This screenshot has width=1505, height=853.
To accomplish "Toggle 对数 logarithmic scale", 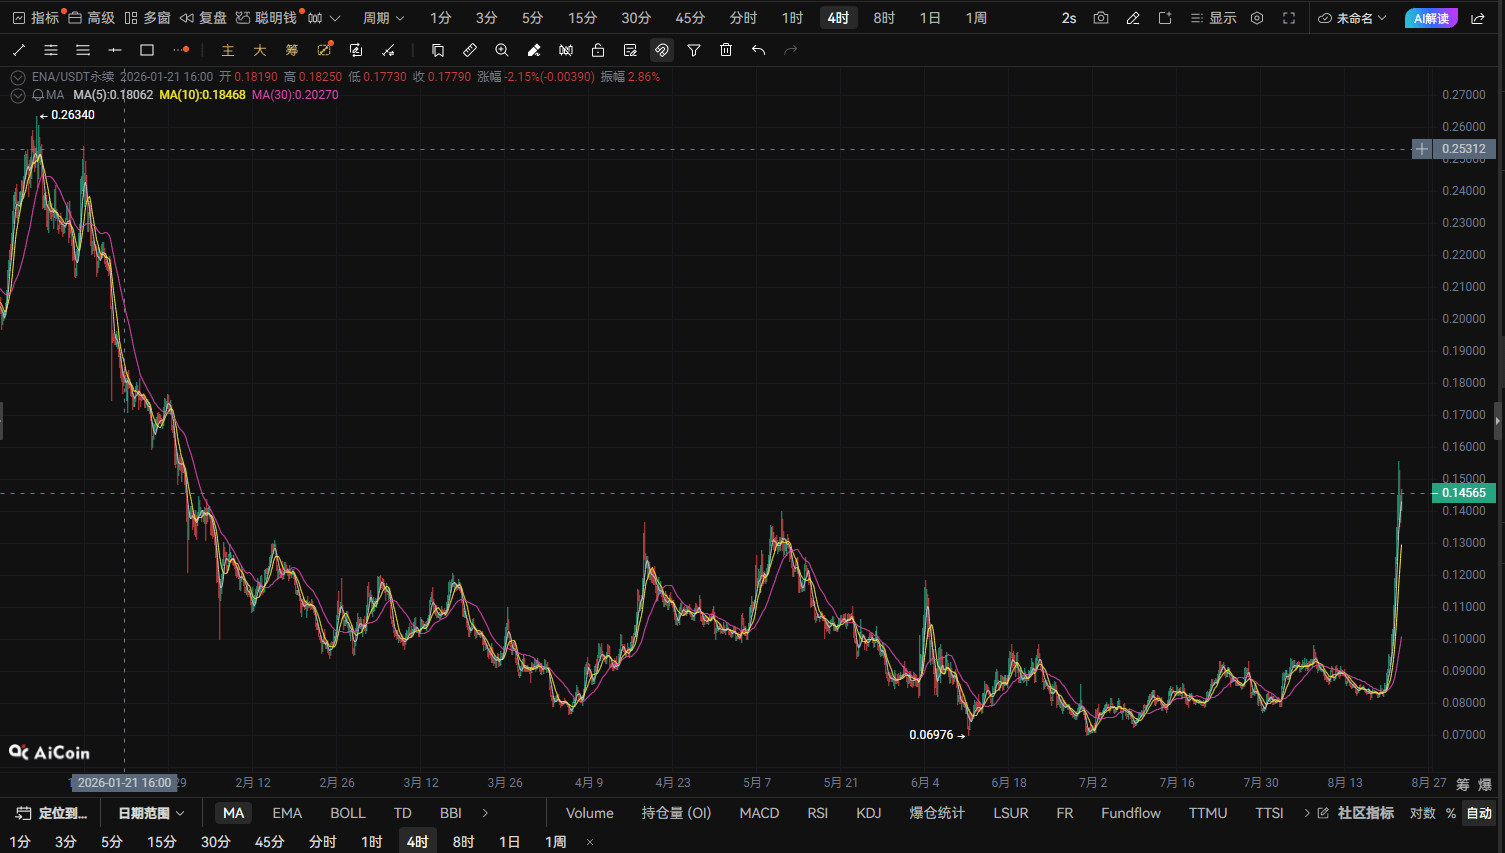I will (1423, 813).
